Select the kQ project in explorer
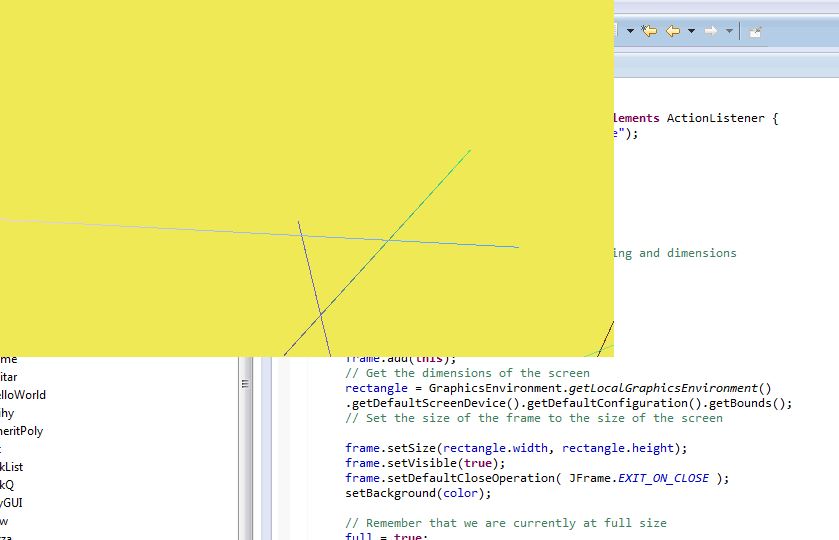 click(x=7, y=485)
